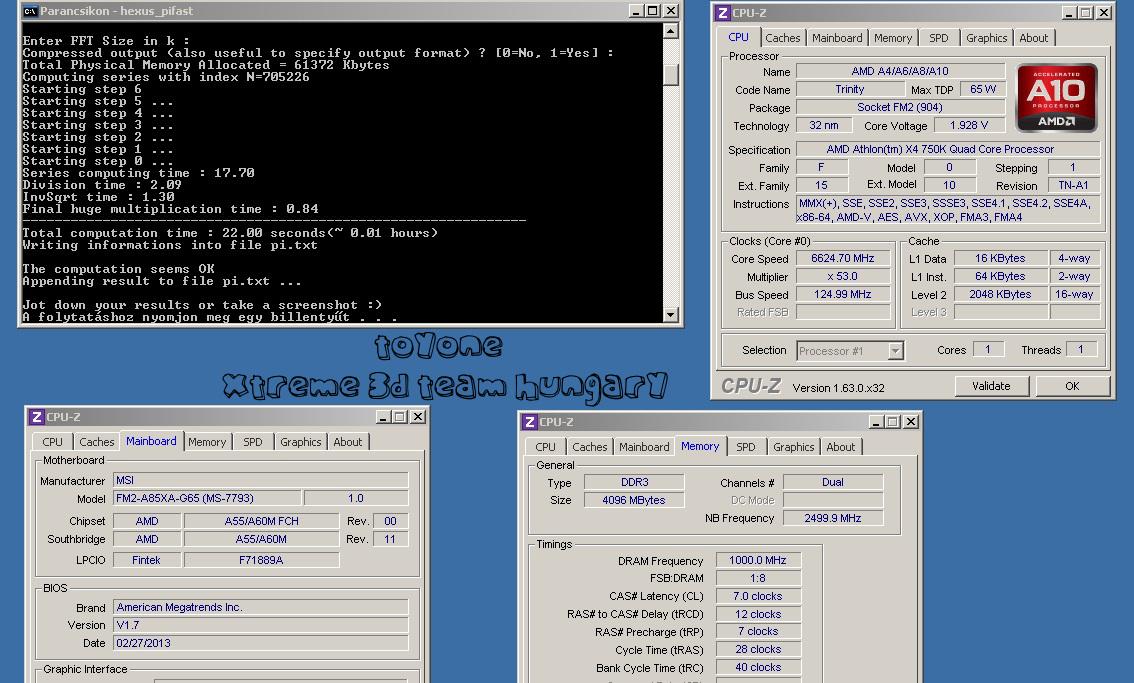Open the Caches tab in the CPU window

point(783,38)
